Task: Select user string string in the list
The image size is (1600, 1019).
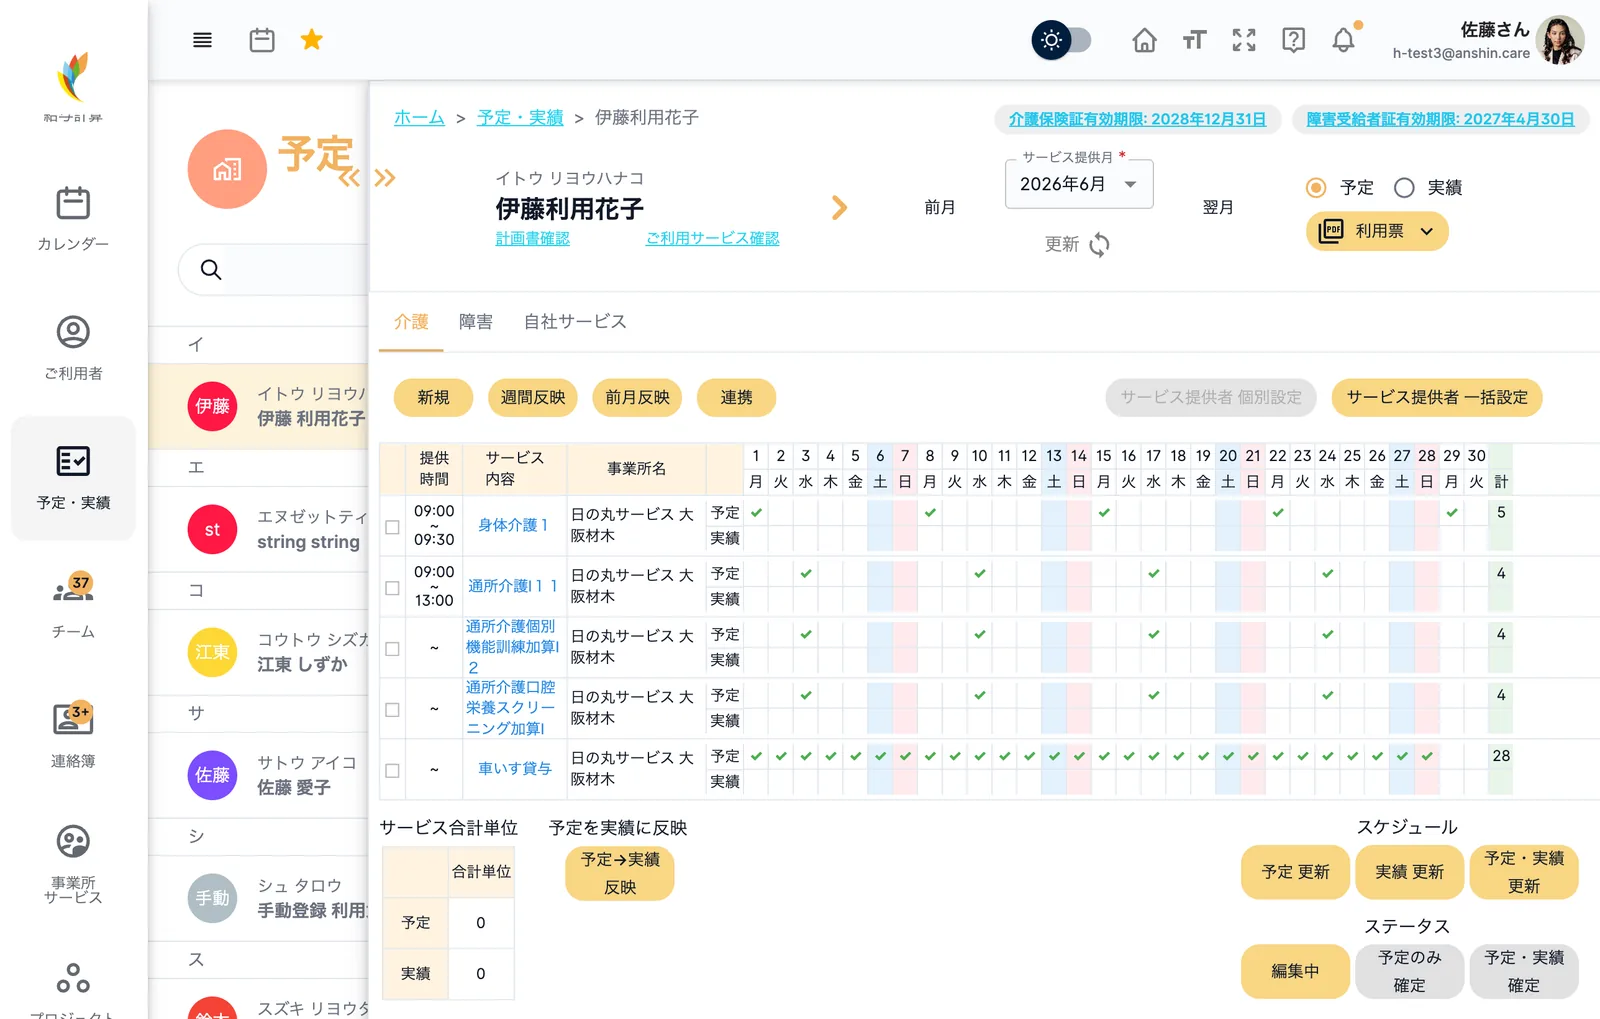Action: tap(259, 529)
